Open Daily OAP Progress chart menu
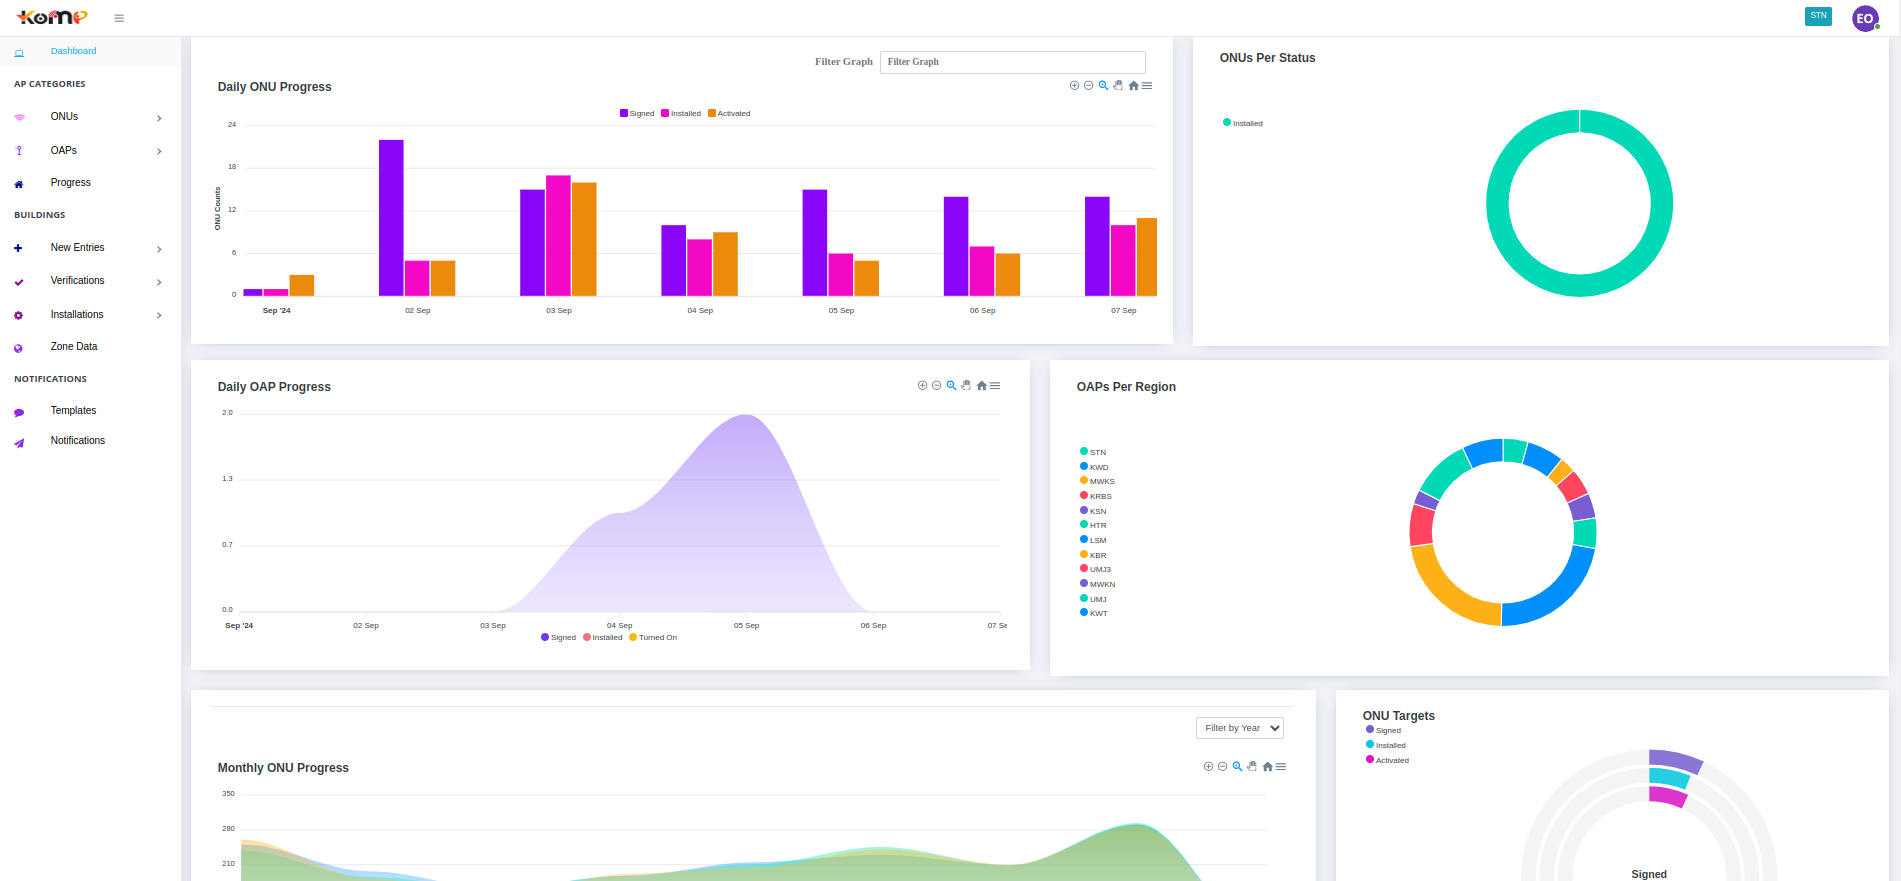This screenshot has width=1901, height=881. click(995, 385)
